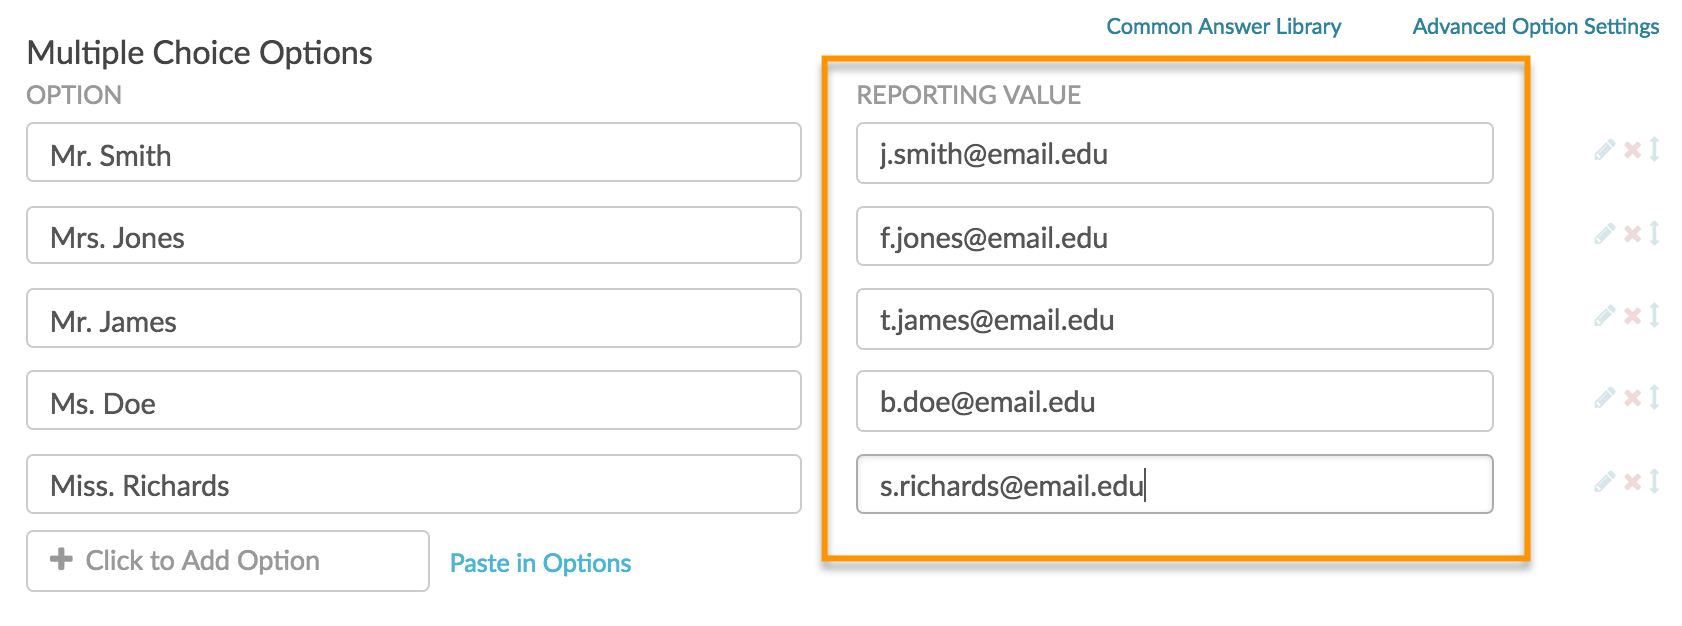Viewport: 1682px width, 626px height.
Task: Select the b.doe@email.edu reporting value field
Action: click(1174, 402)
